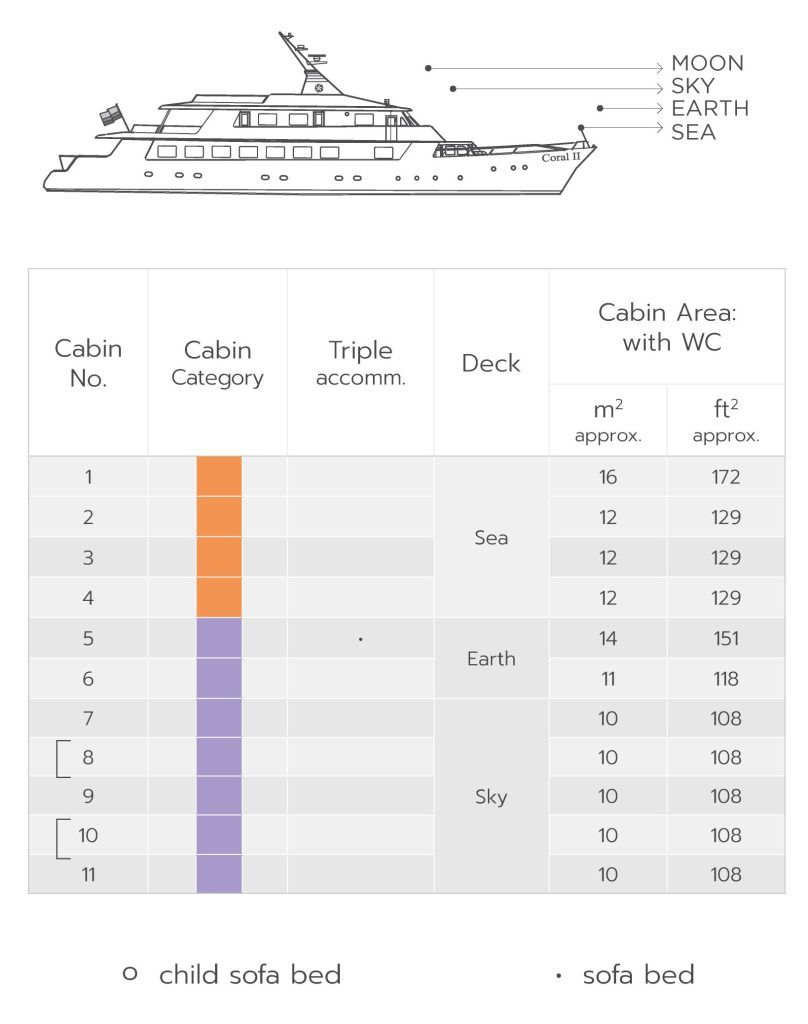Click the Deck column header
Image resolution: width=808 pixels, height=1024 pixels.
click(491, 363)
